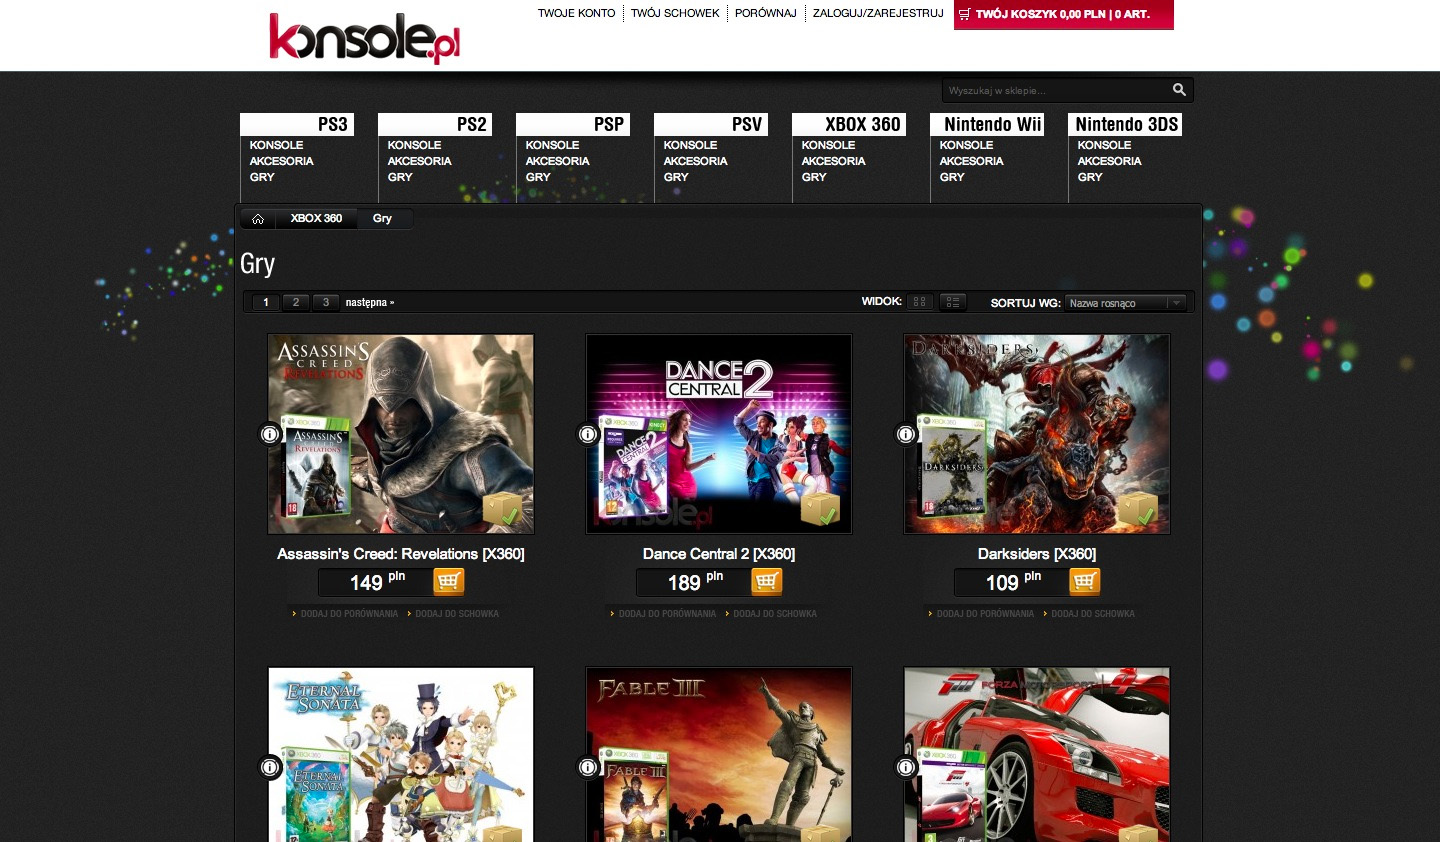This screenshot has height=842, width=1440.
Task: Open info icon for Eternal Sonata
Action: [x=270, y=767]
